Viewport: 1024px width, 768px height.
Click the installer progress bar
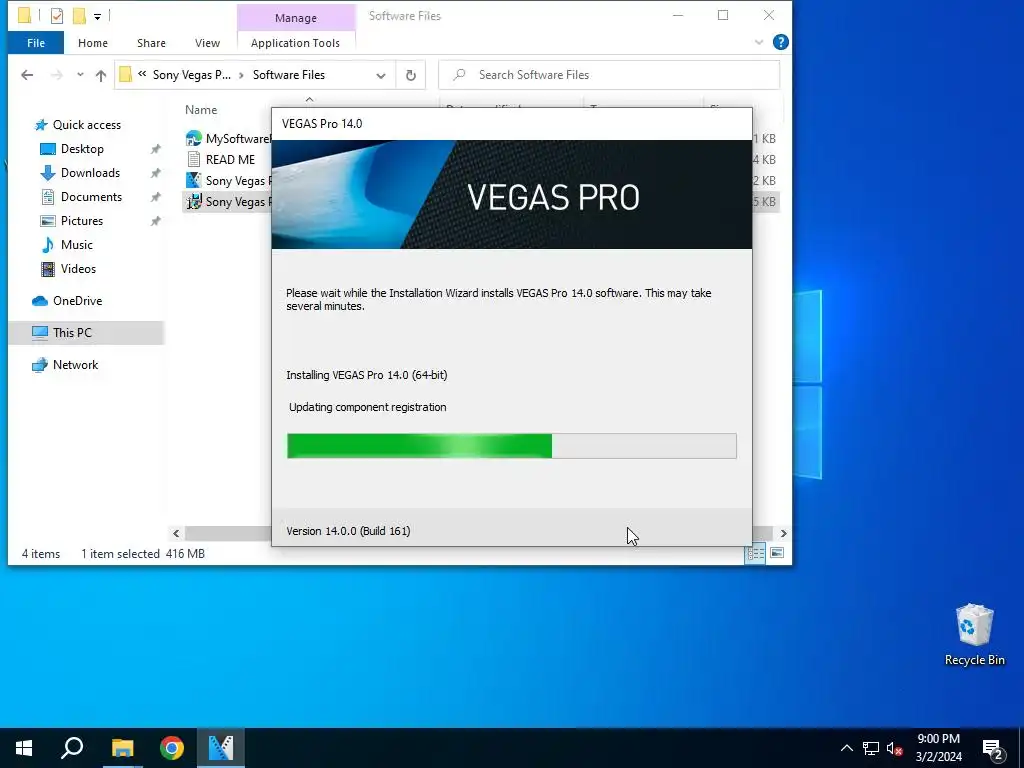point(511,446)
